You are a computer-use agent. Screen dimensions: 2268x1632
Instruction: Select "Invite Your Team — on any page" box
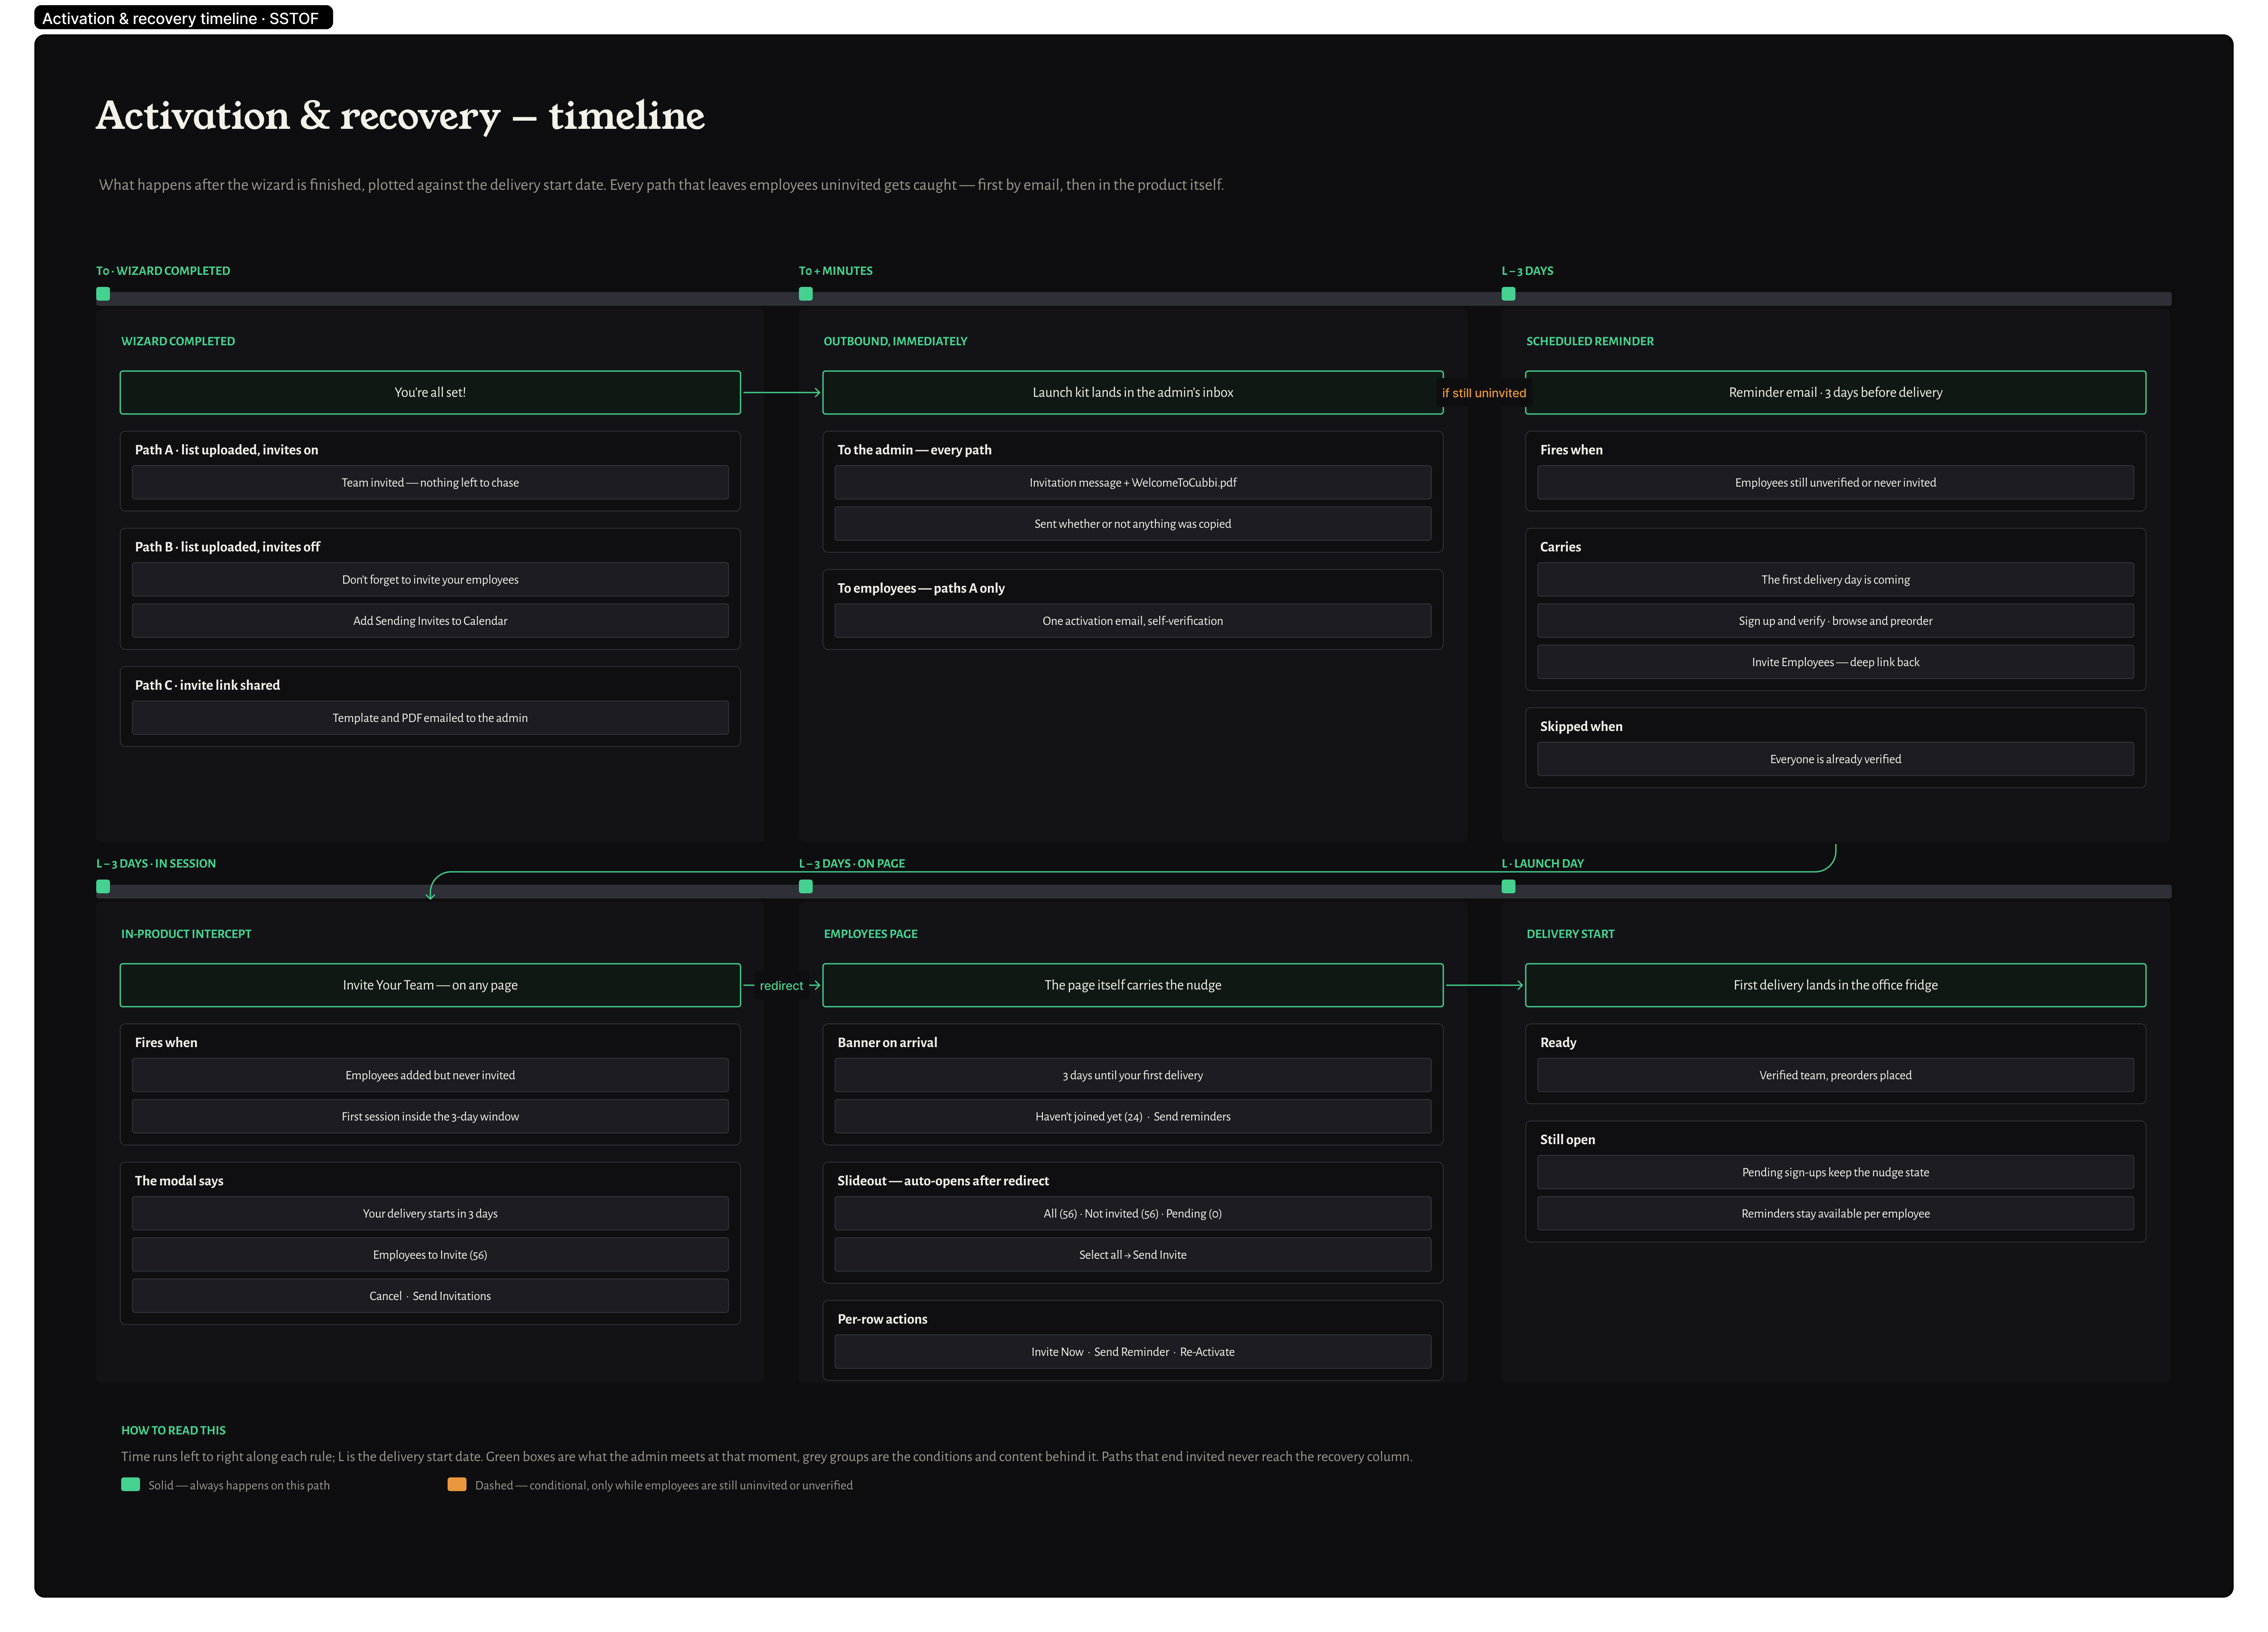[x=430, y=985]
